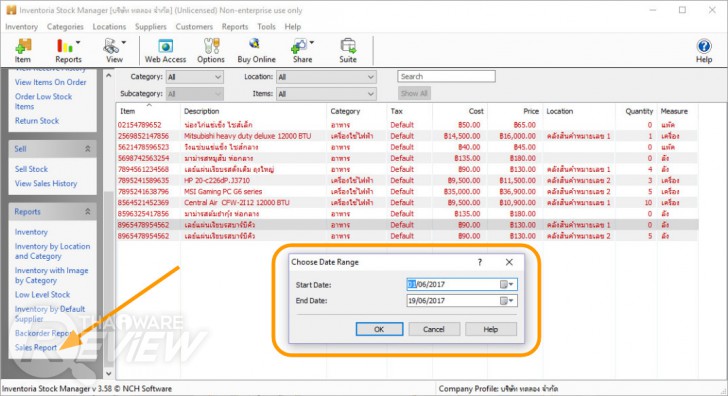Viewport: 728px width, 396px height.
Task: Click the Show All button
Action: (414, 94)
